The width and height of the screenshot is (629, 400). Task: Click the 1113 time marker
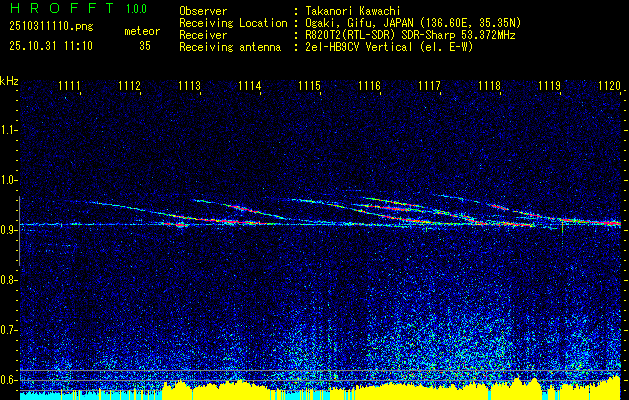[x=189, y=85]
